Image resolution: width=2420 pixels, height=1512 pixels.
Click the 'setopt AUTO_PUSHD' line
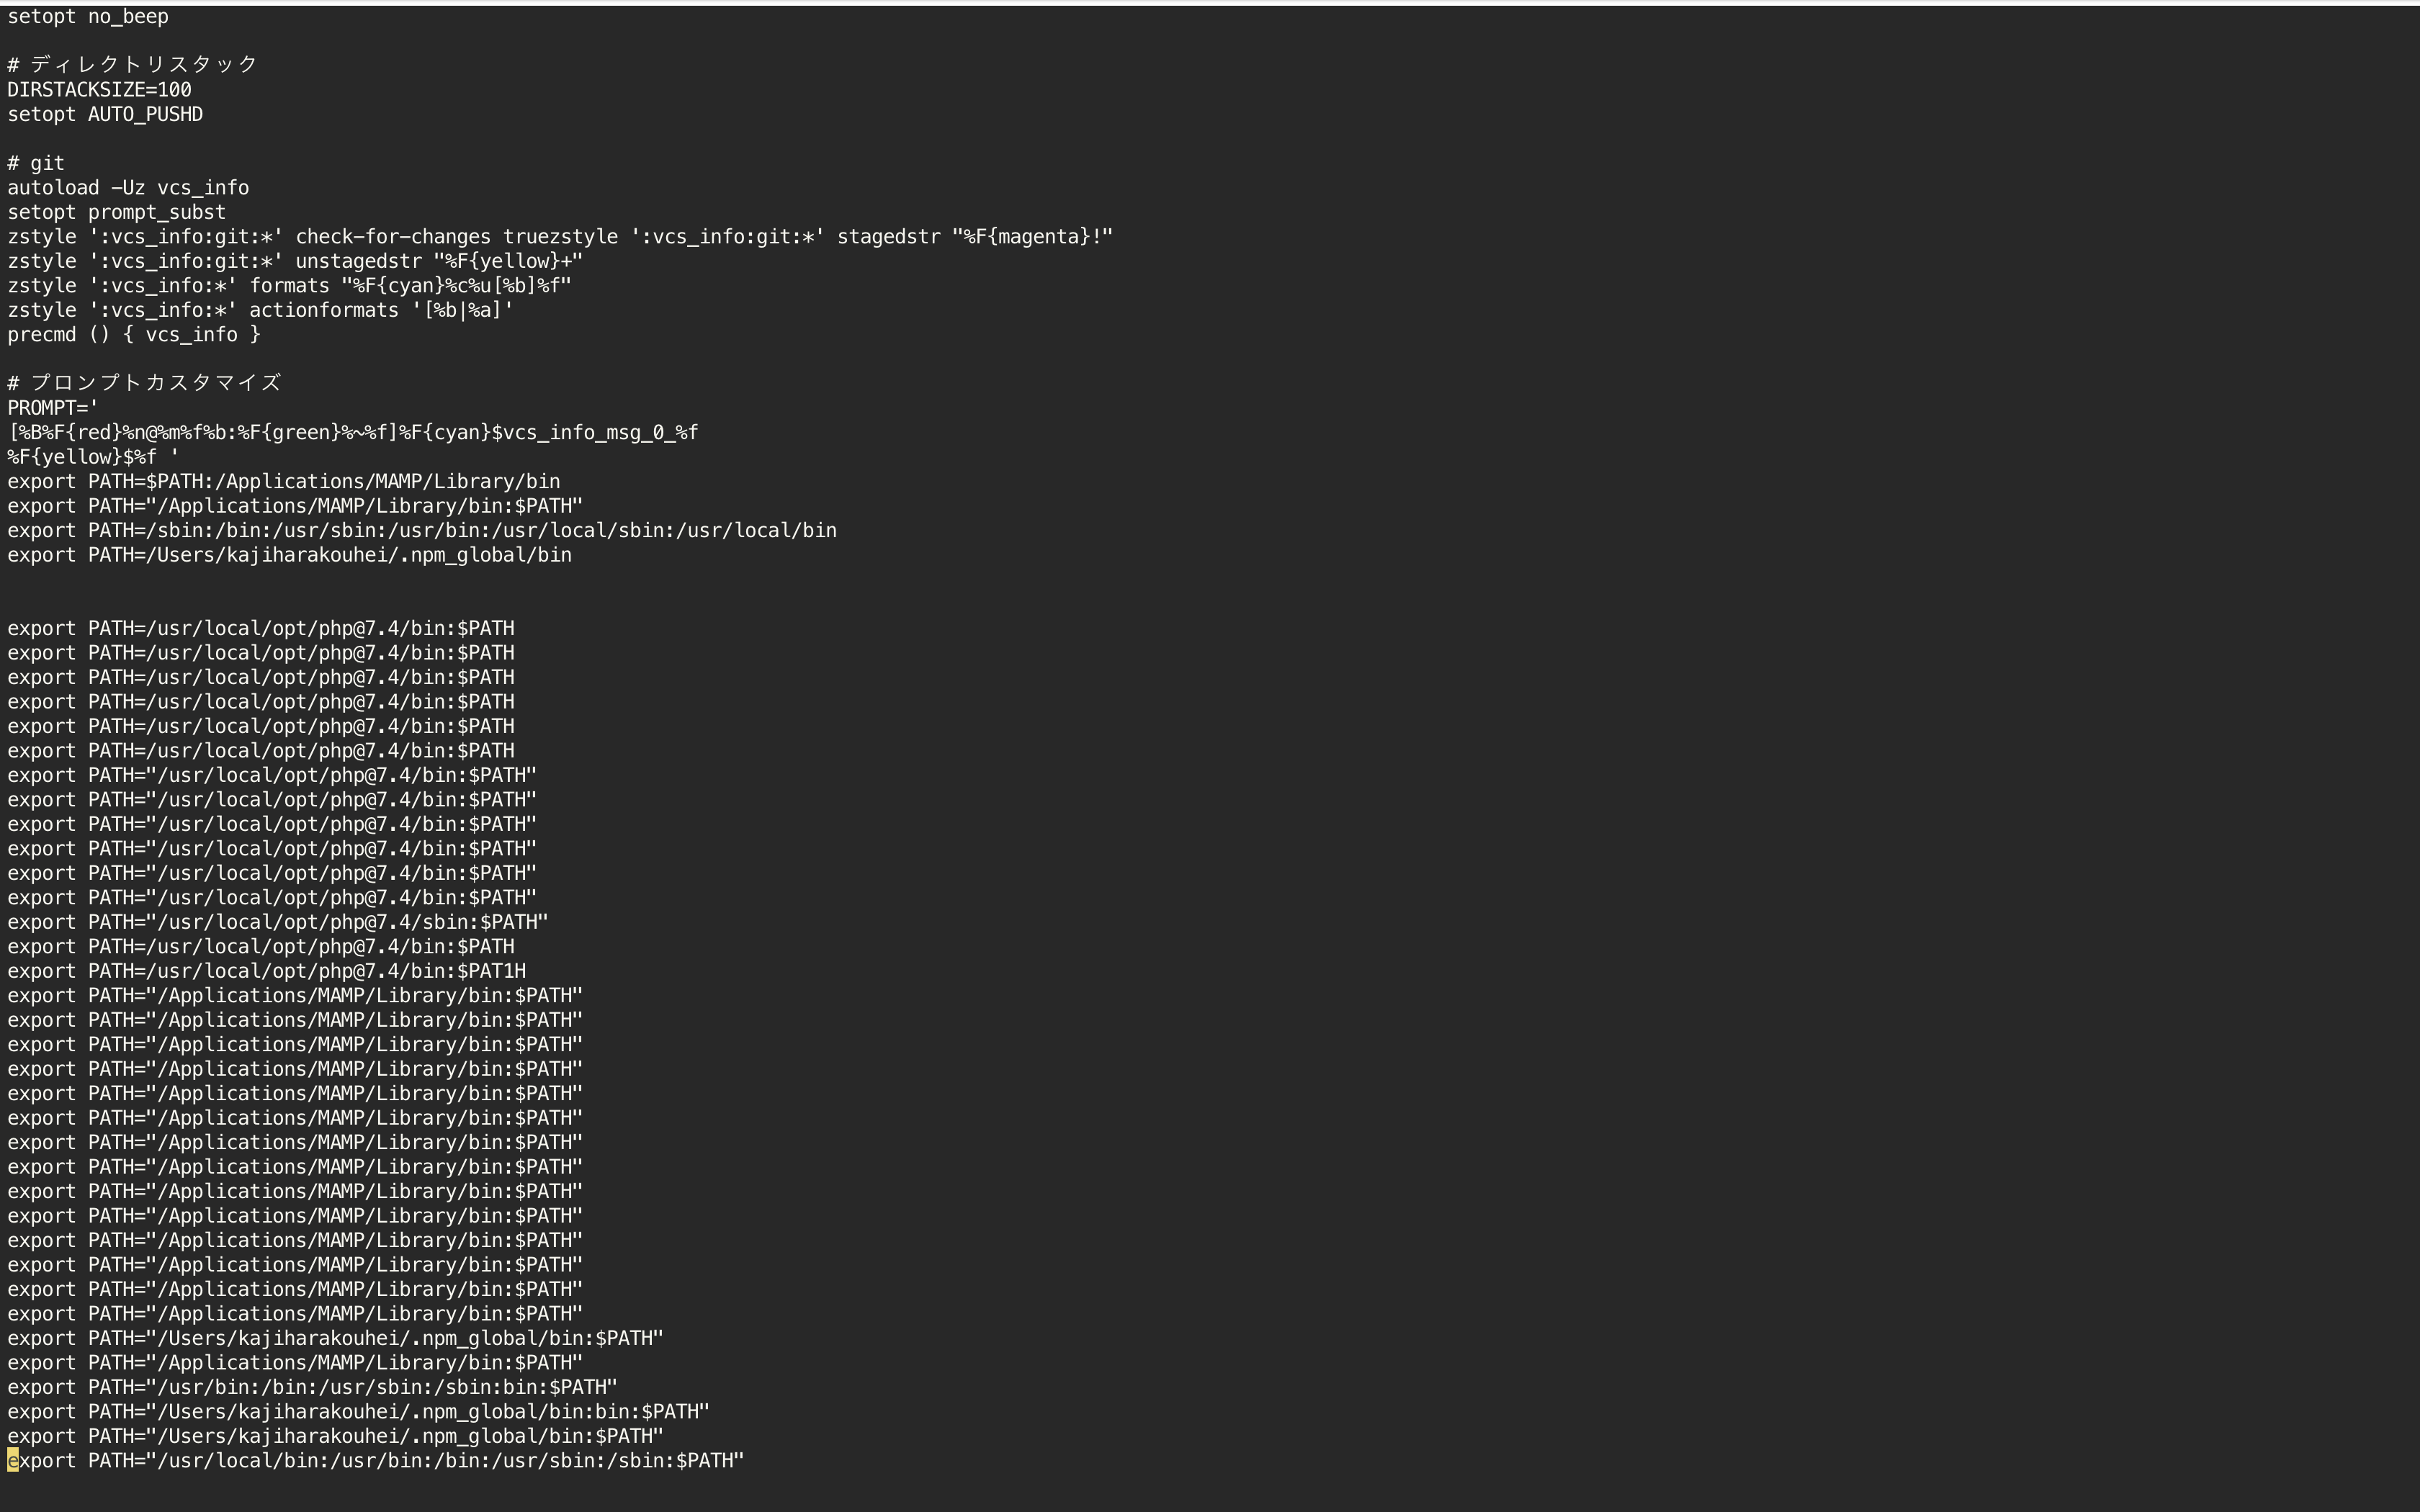[x=105, y=115]
